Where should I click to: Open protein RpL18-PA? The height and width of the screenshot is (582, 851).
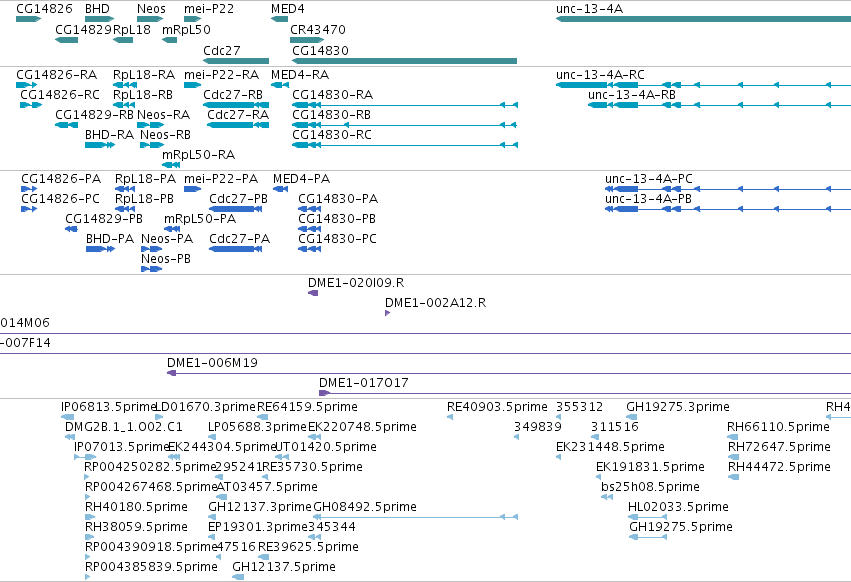(145, 179)
